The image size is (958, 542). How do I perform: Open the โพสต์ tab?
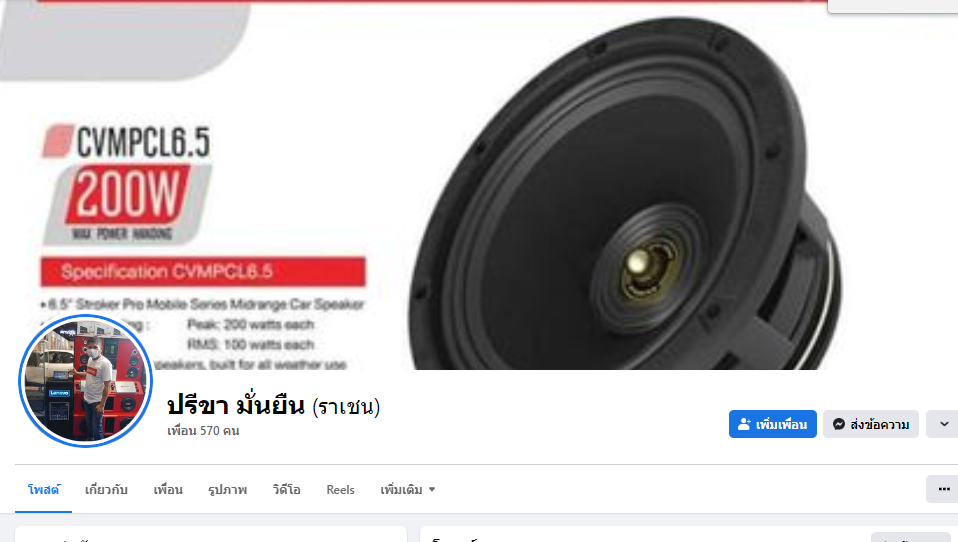point(43,489)
